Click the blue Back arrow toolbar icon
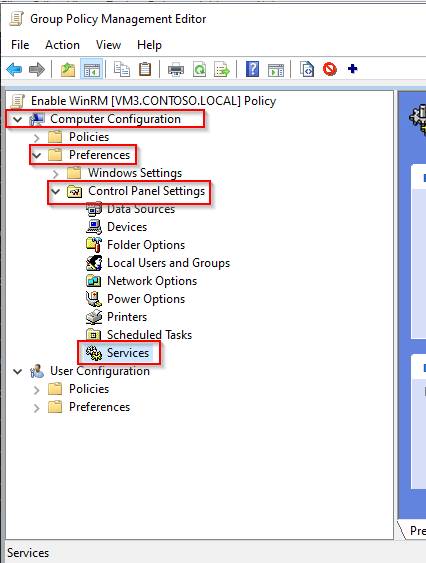Viewport: 426px width, 563px height. pos(14,69)
